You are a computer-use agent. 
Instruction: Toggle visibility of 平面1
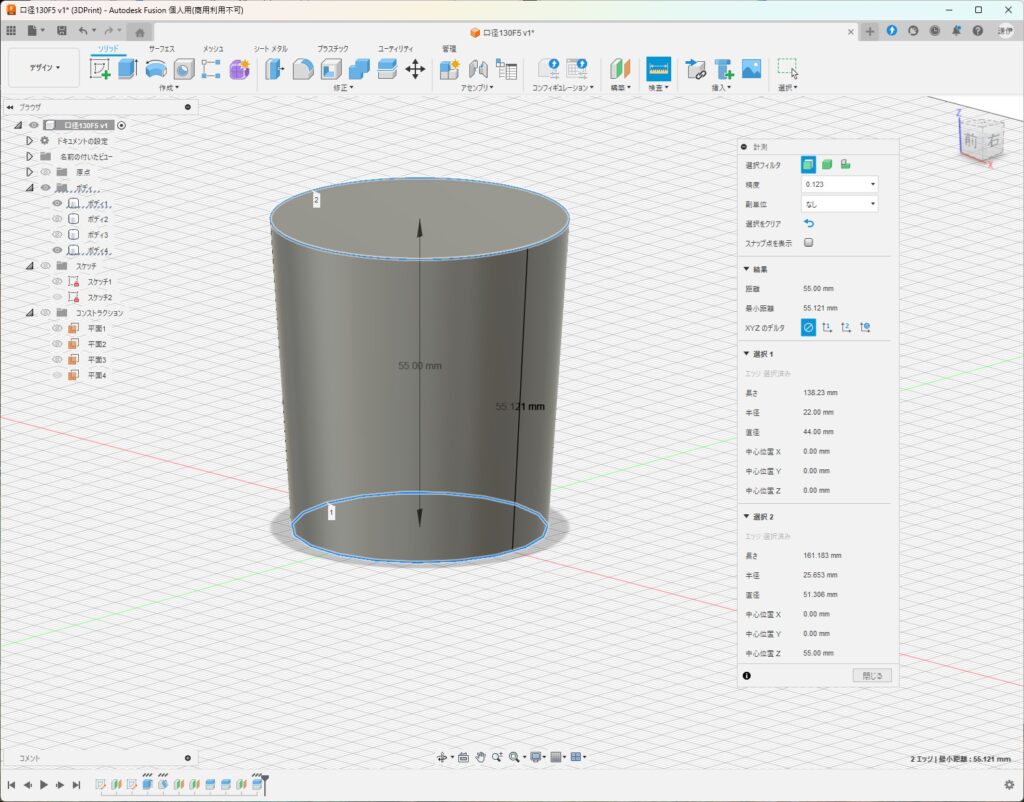tap(57, 329)
